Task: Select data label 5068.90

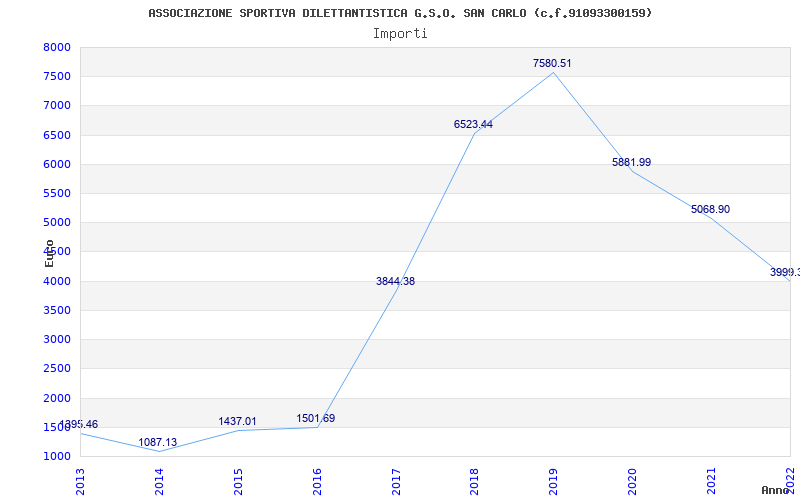Action: pos(710,209)
